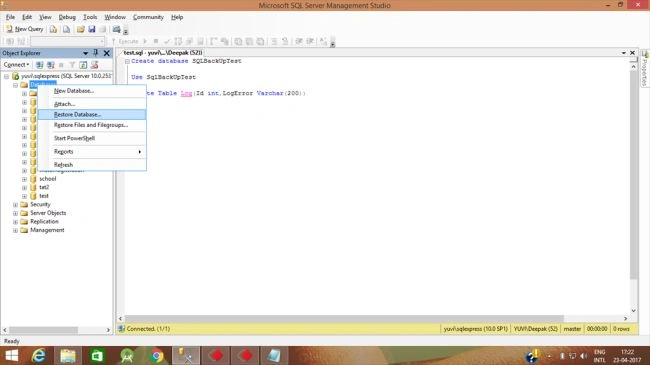Open the Connect dropdown in Object Explorer
Viewport: 650px width, 365px height.
coord(16,65)
